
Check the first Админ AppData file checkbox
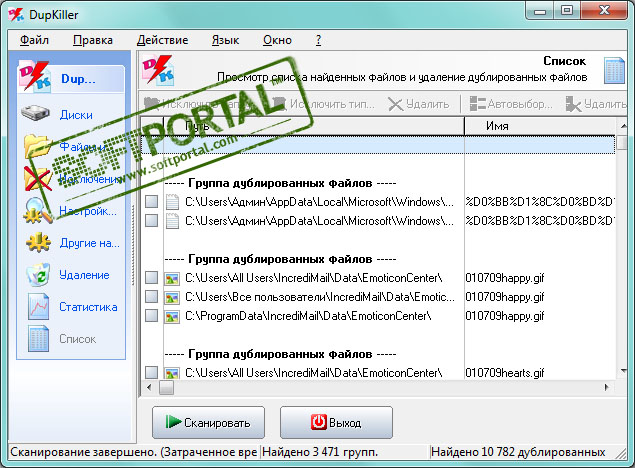(151, 202)
